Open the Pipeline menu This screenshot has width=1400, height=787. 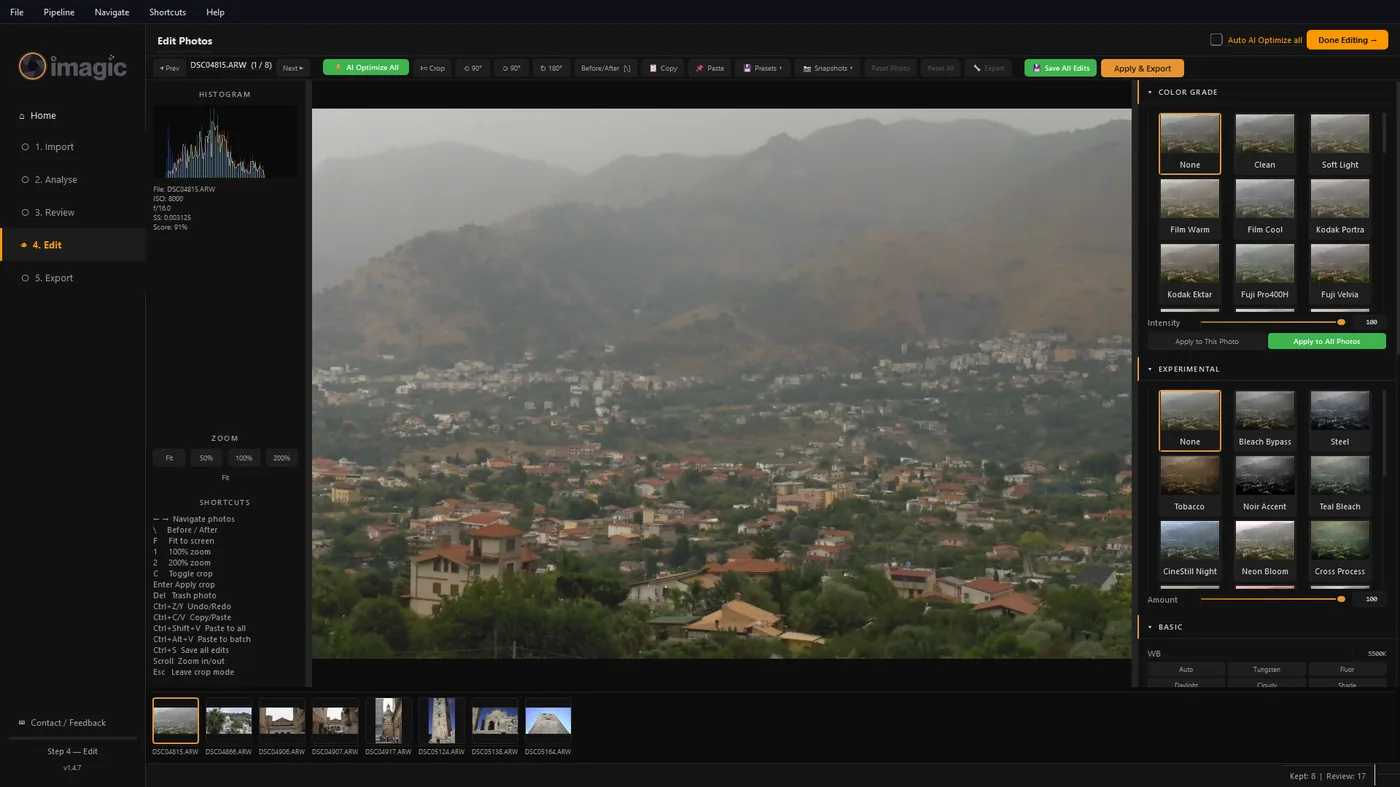point(59,12)
